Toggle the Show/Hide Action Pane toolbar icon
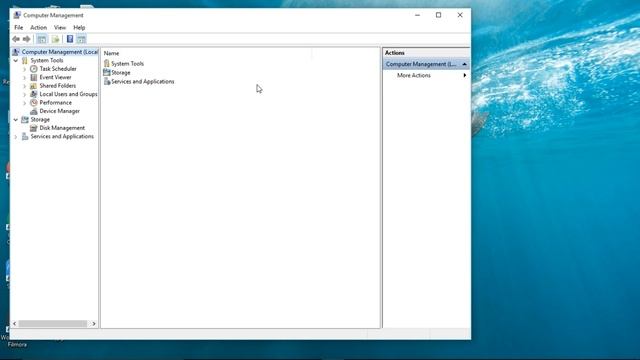640x360 pixels. click(x=81, y=39)
